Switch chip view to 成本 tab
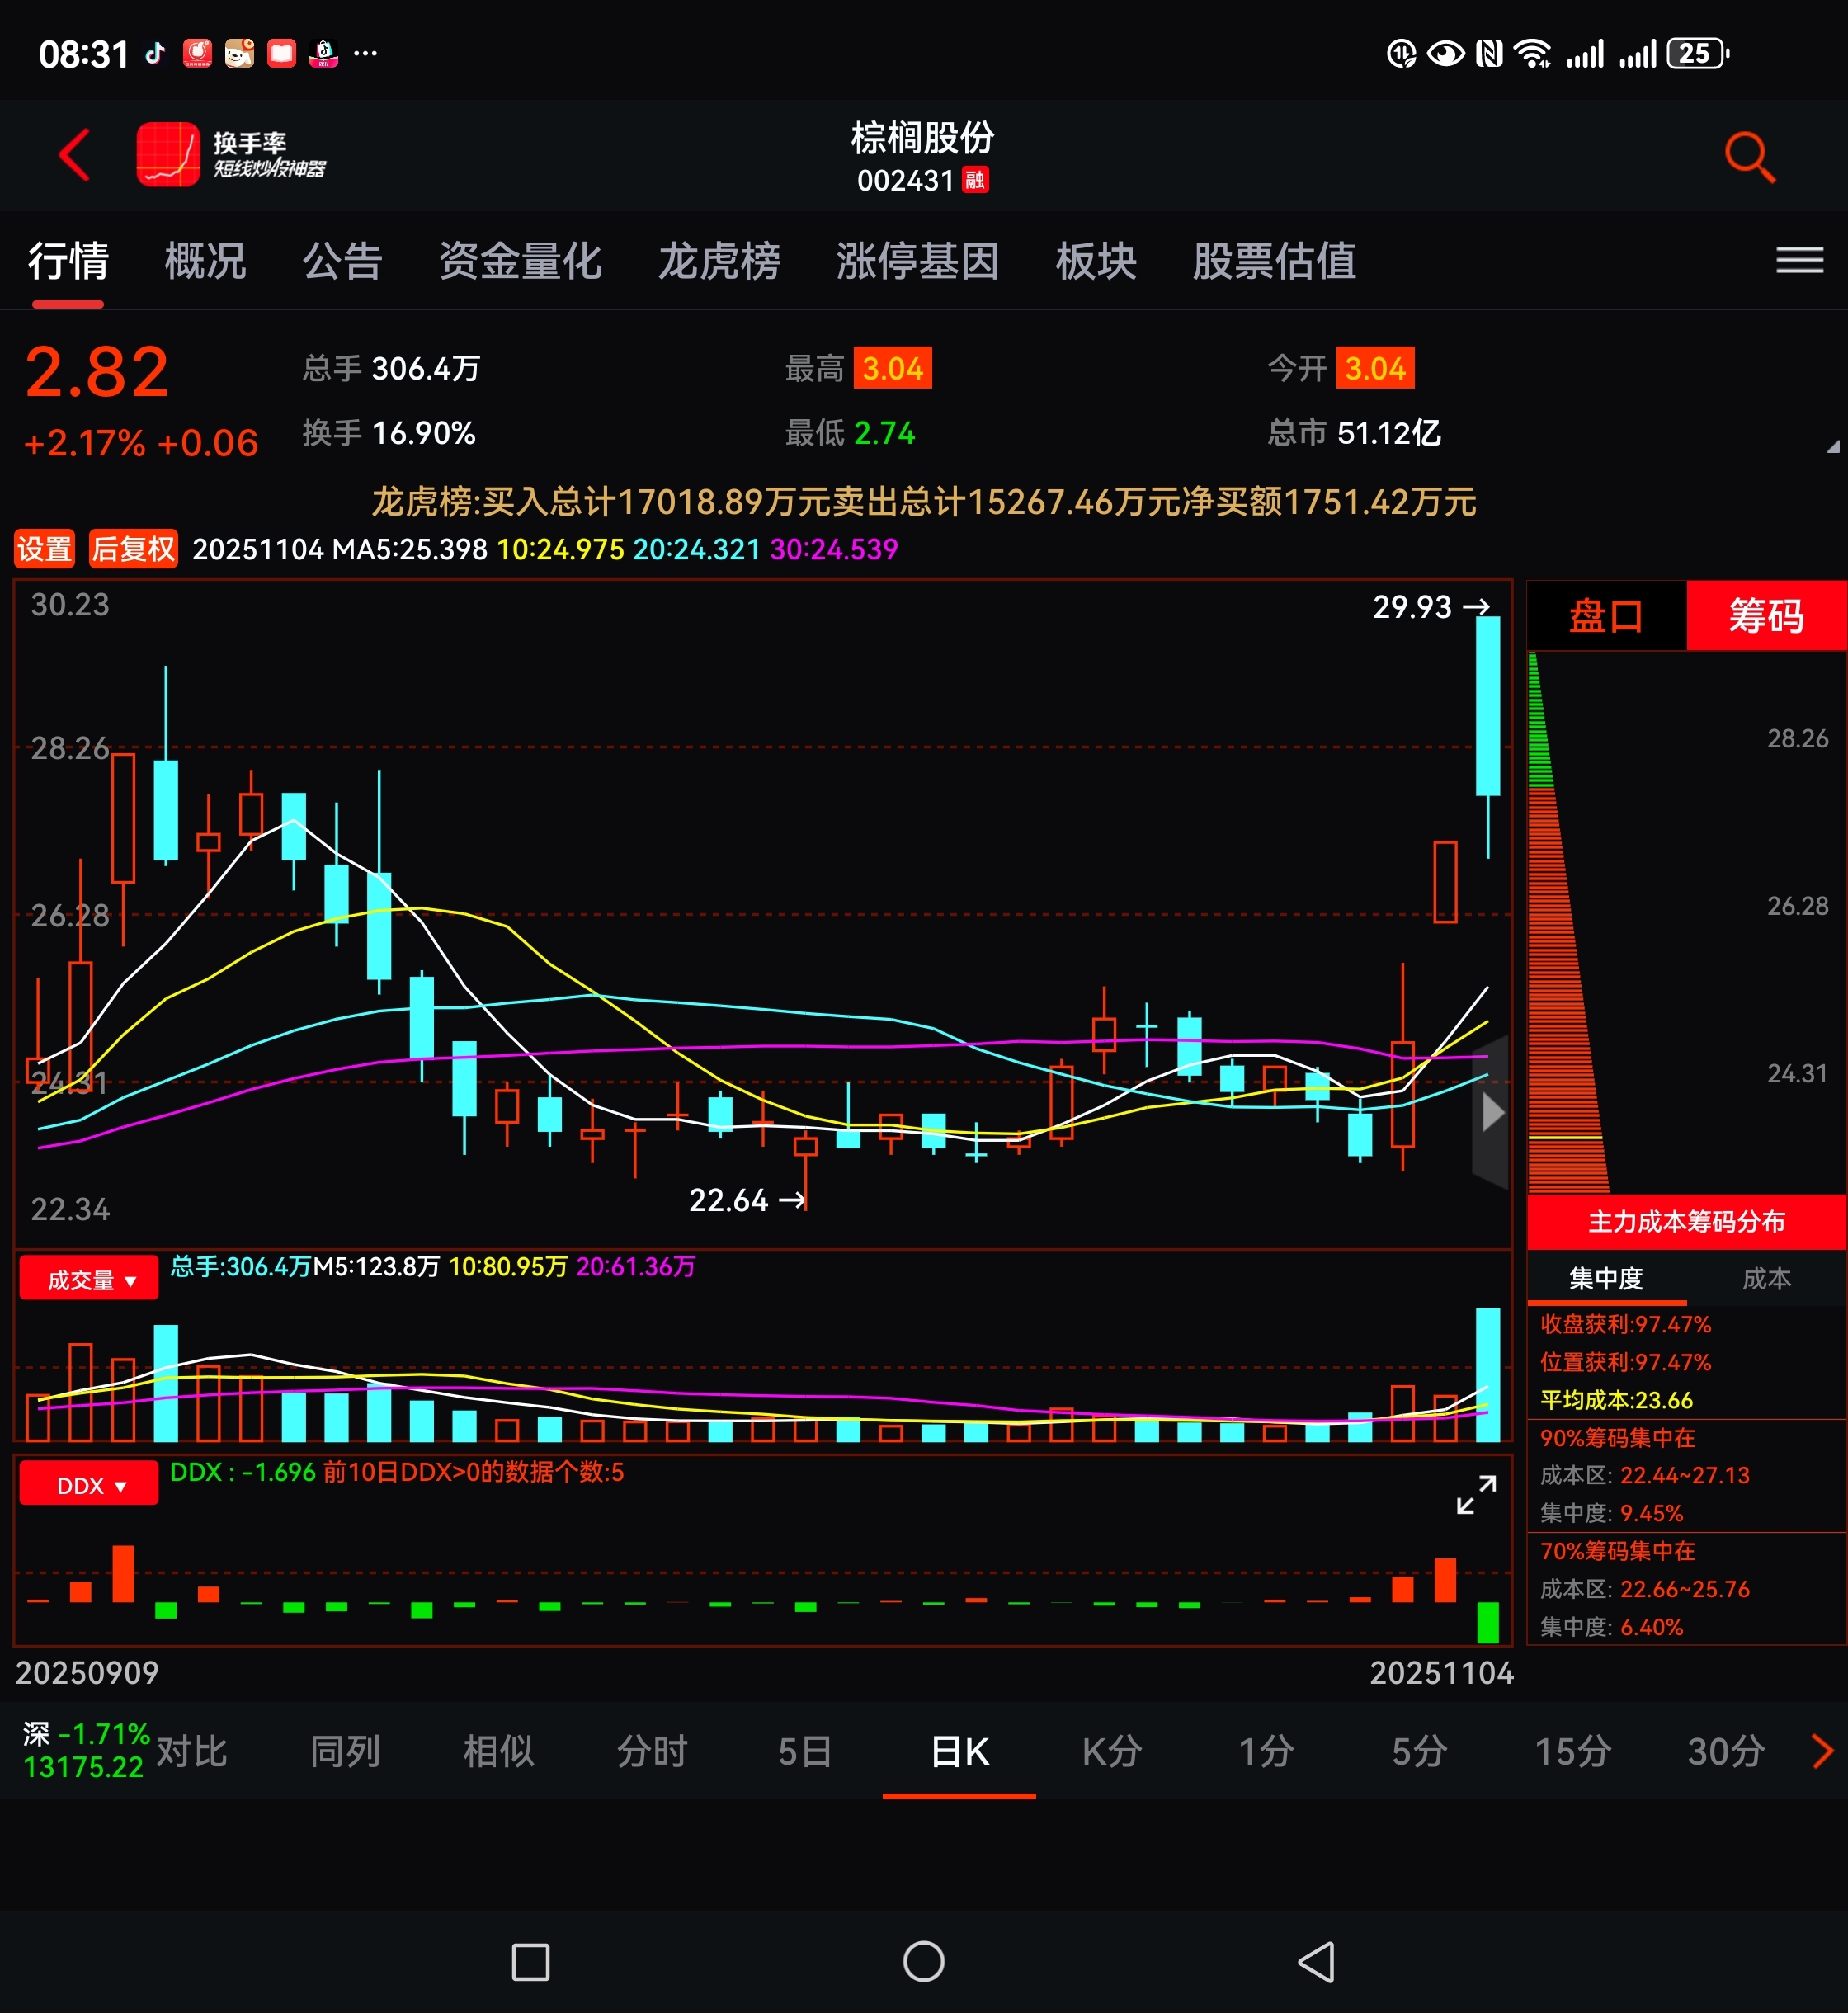 [x=1766, y=1278]
